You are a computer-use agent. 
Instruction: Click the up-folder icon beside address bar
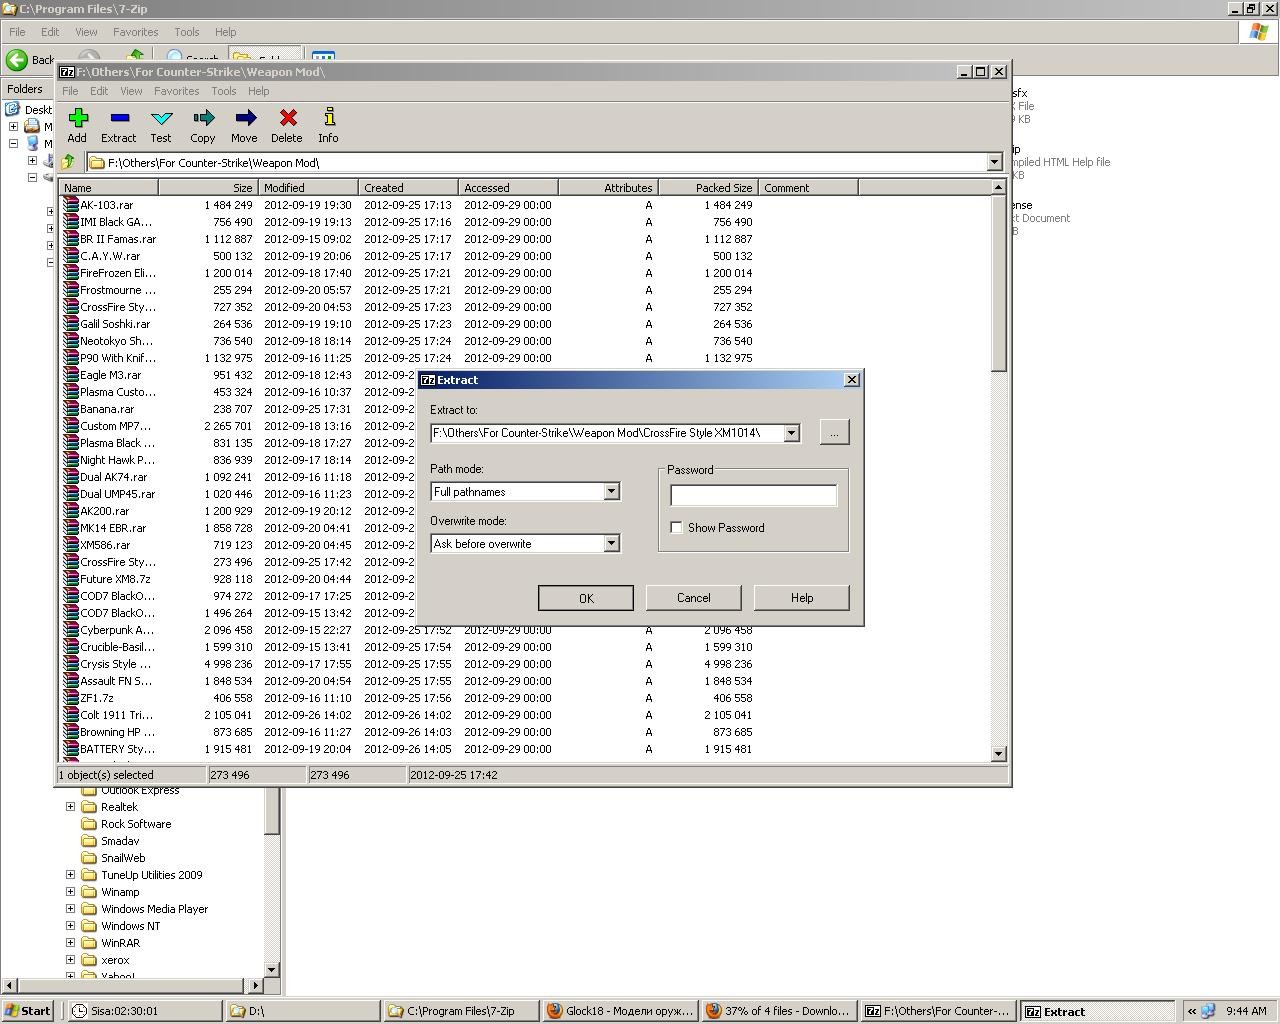68,162
